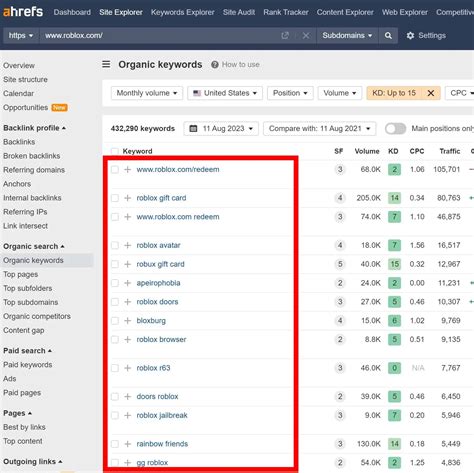Viewport: 474px width, 473px height.
Task: Click the calendar icon in date picker
Action: 193,128
